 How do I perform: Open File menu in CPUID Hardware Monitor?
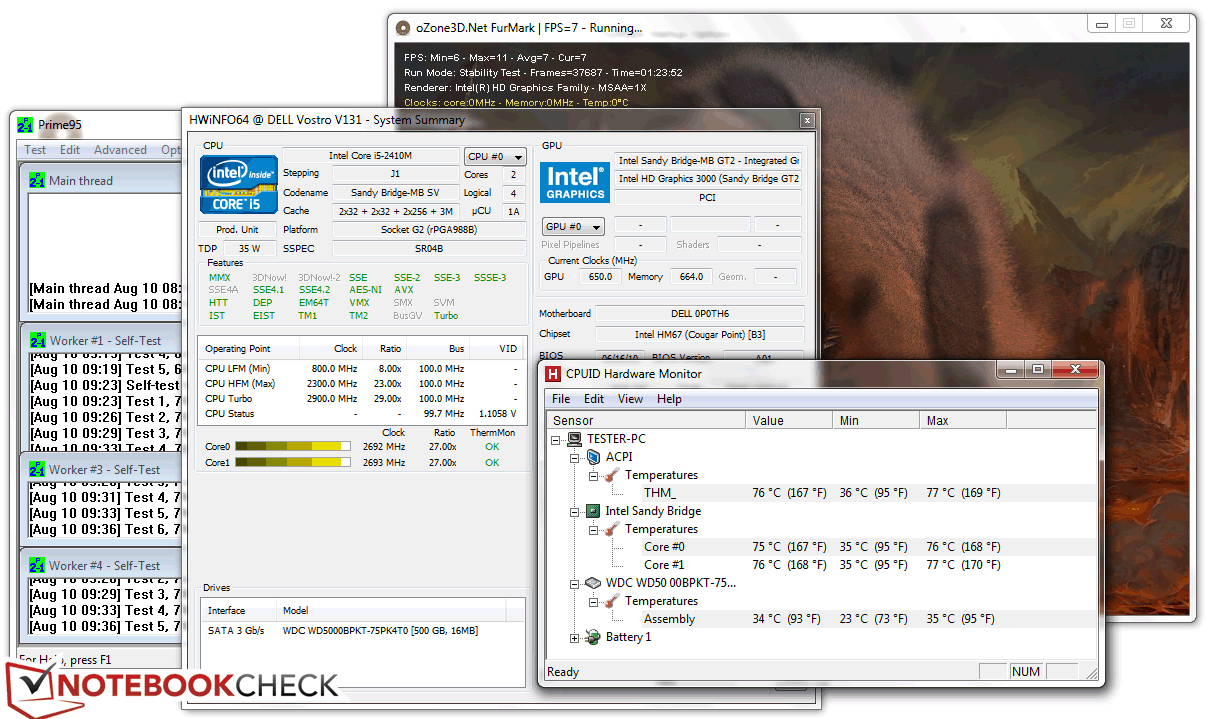562,398
